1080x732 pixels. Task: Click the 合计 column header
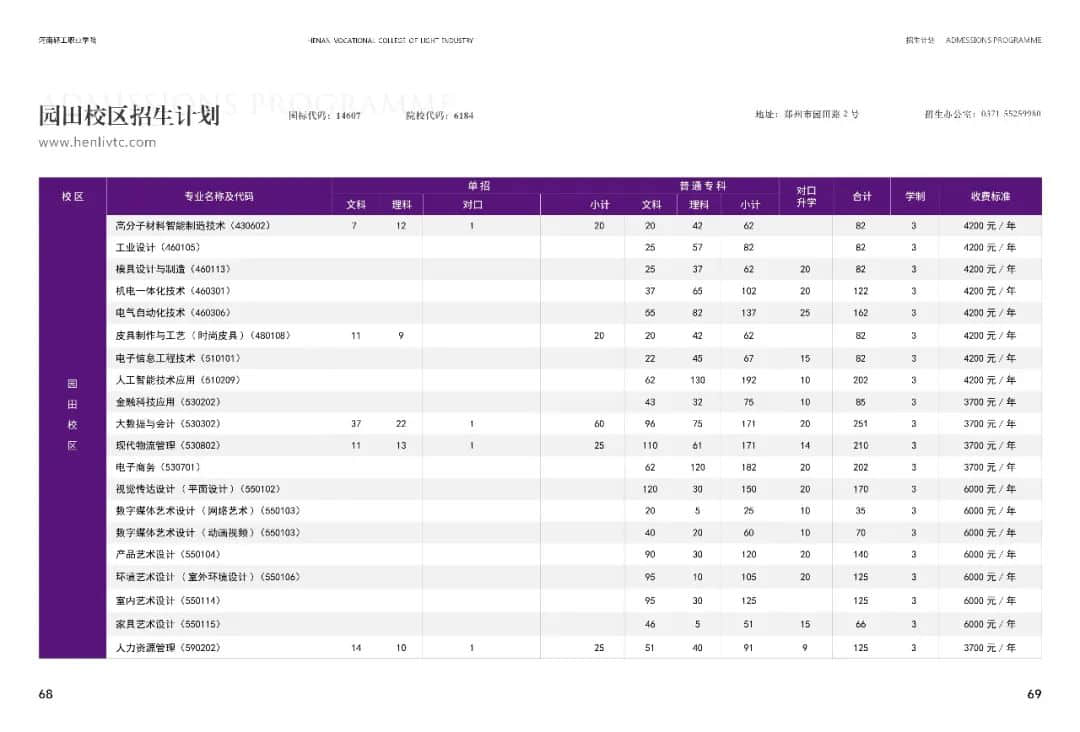point(862,196)
